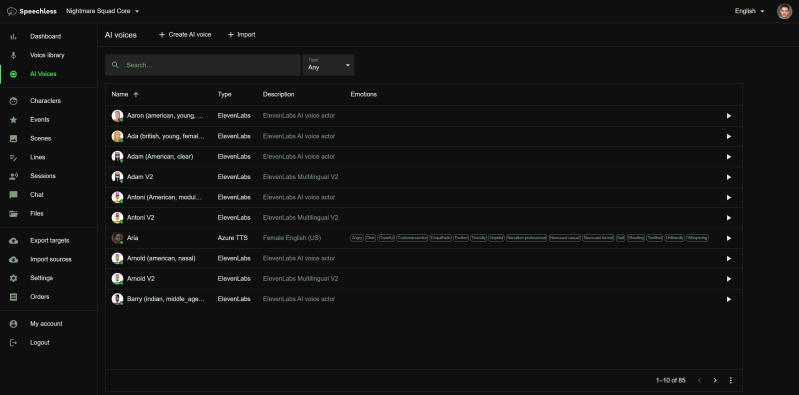The width and height of the screenshot is (799, 395).
Task: Click the Customerservice emotion tag
Action: point(412,238)
